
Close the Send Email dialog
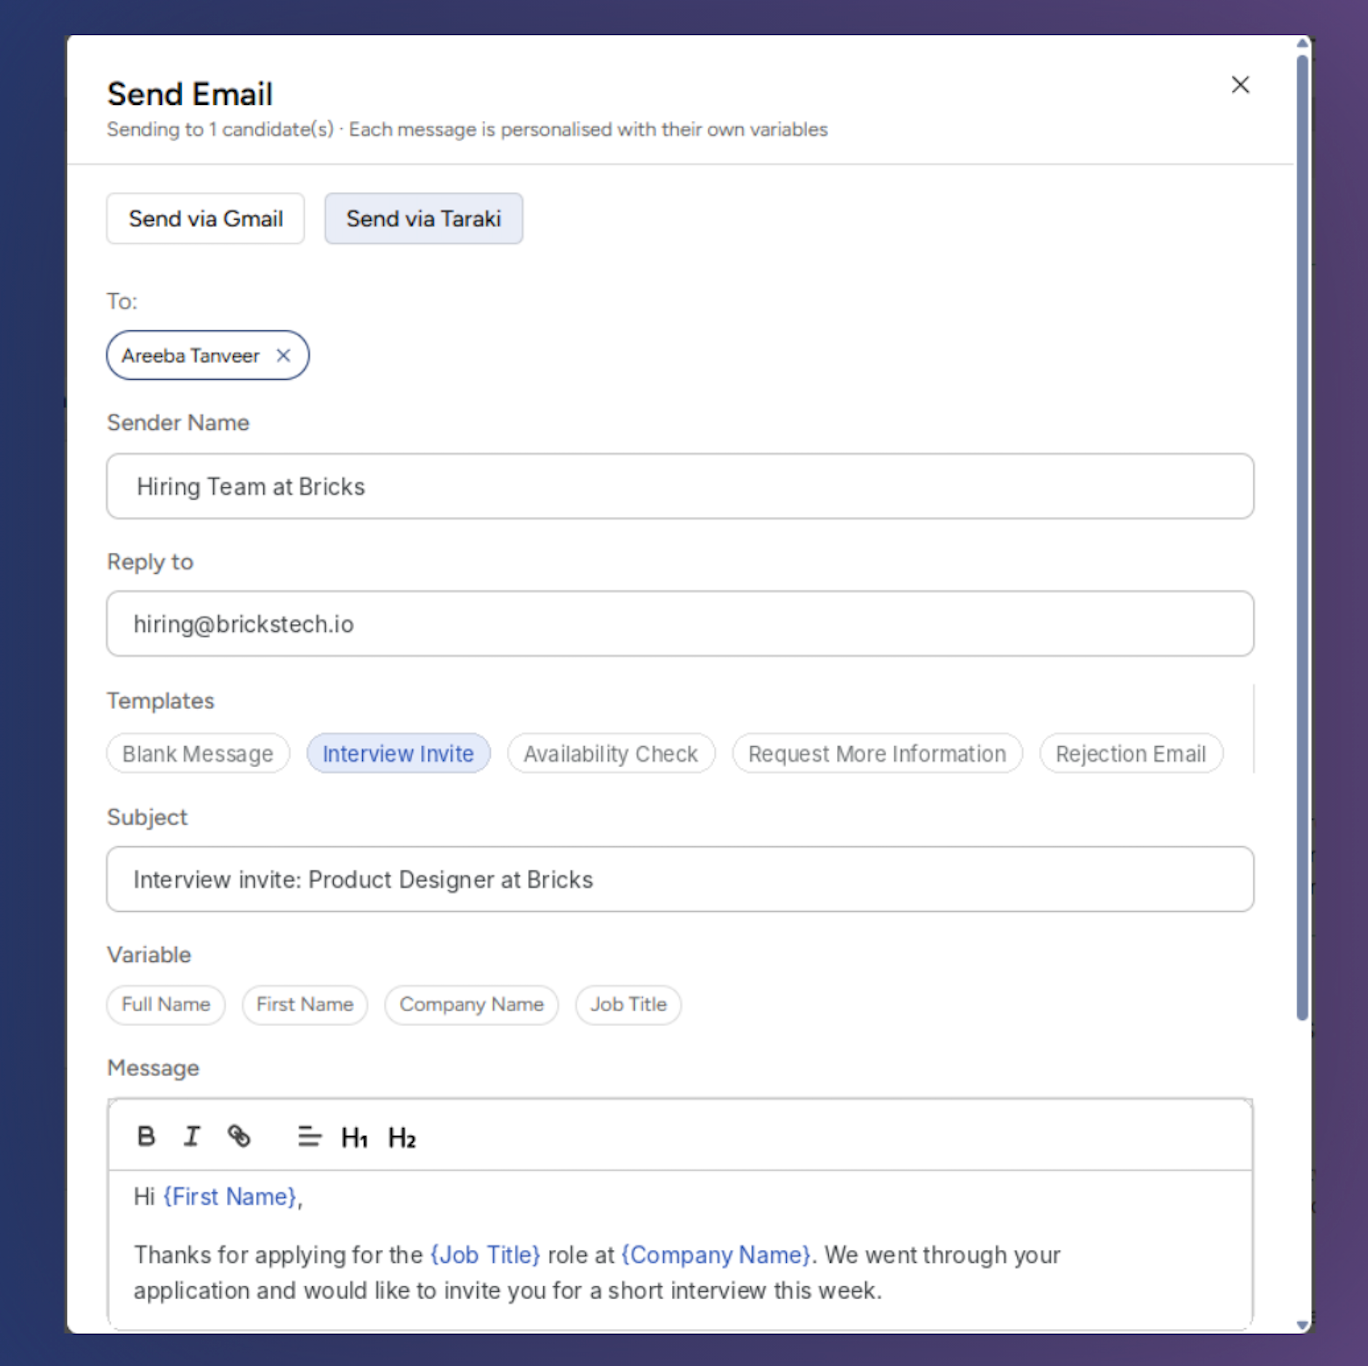tap(1240, 85)
